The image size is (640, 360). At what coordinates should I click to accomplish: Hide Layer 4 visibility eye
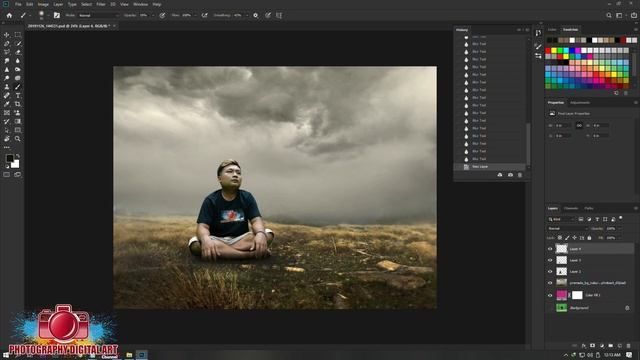(x=550, y=249)
